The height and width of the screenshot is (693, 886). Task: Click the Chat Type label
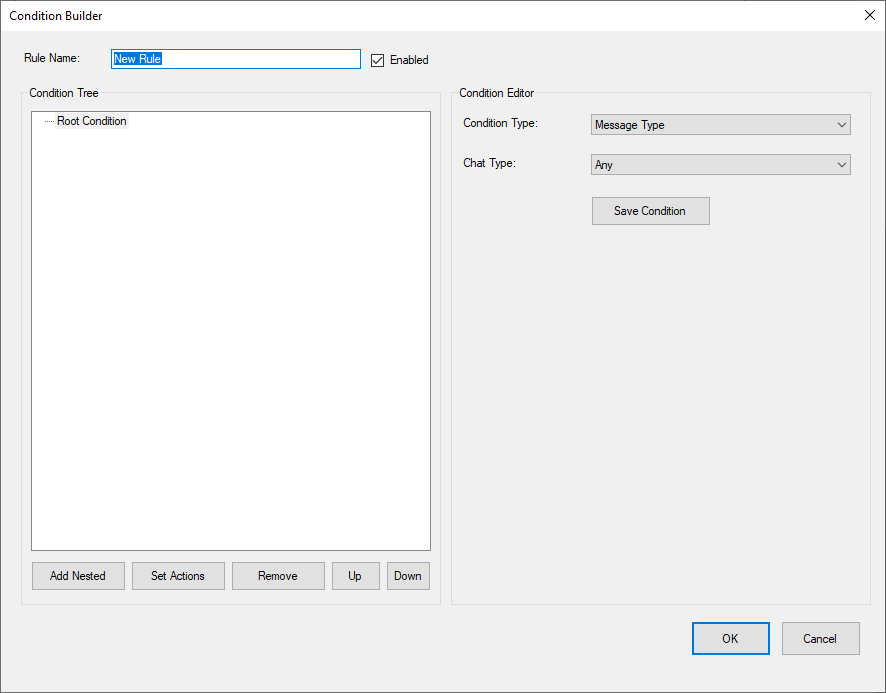pos(489,163)
